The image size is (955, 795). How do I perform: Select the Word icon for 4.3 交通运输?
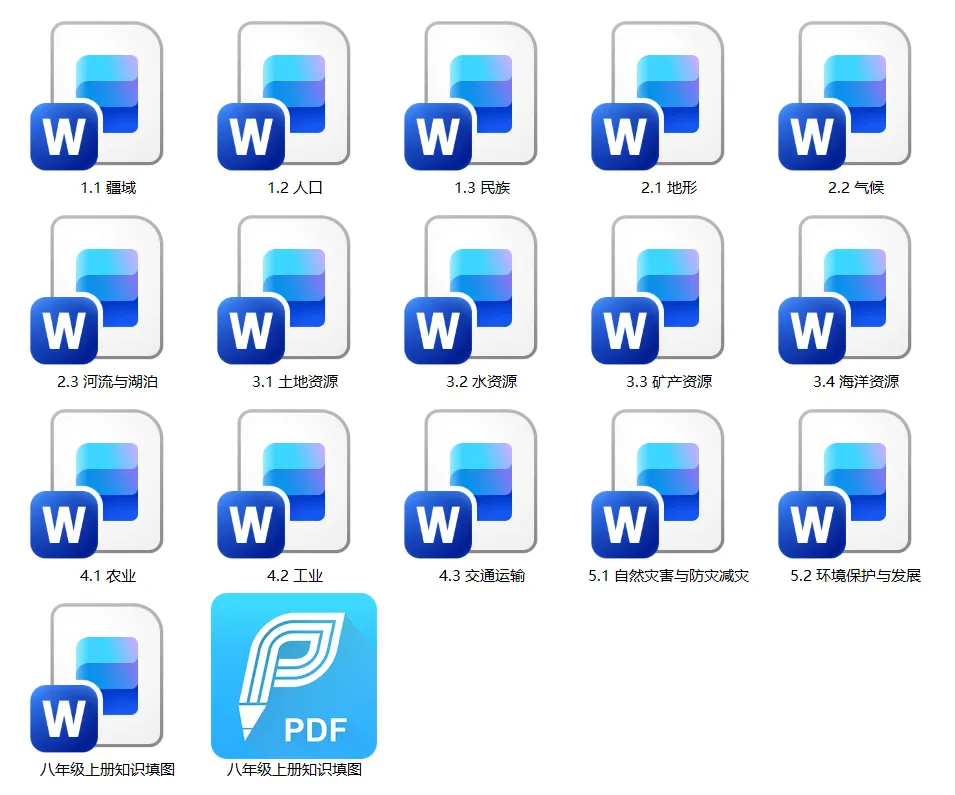pos(470,484)
